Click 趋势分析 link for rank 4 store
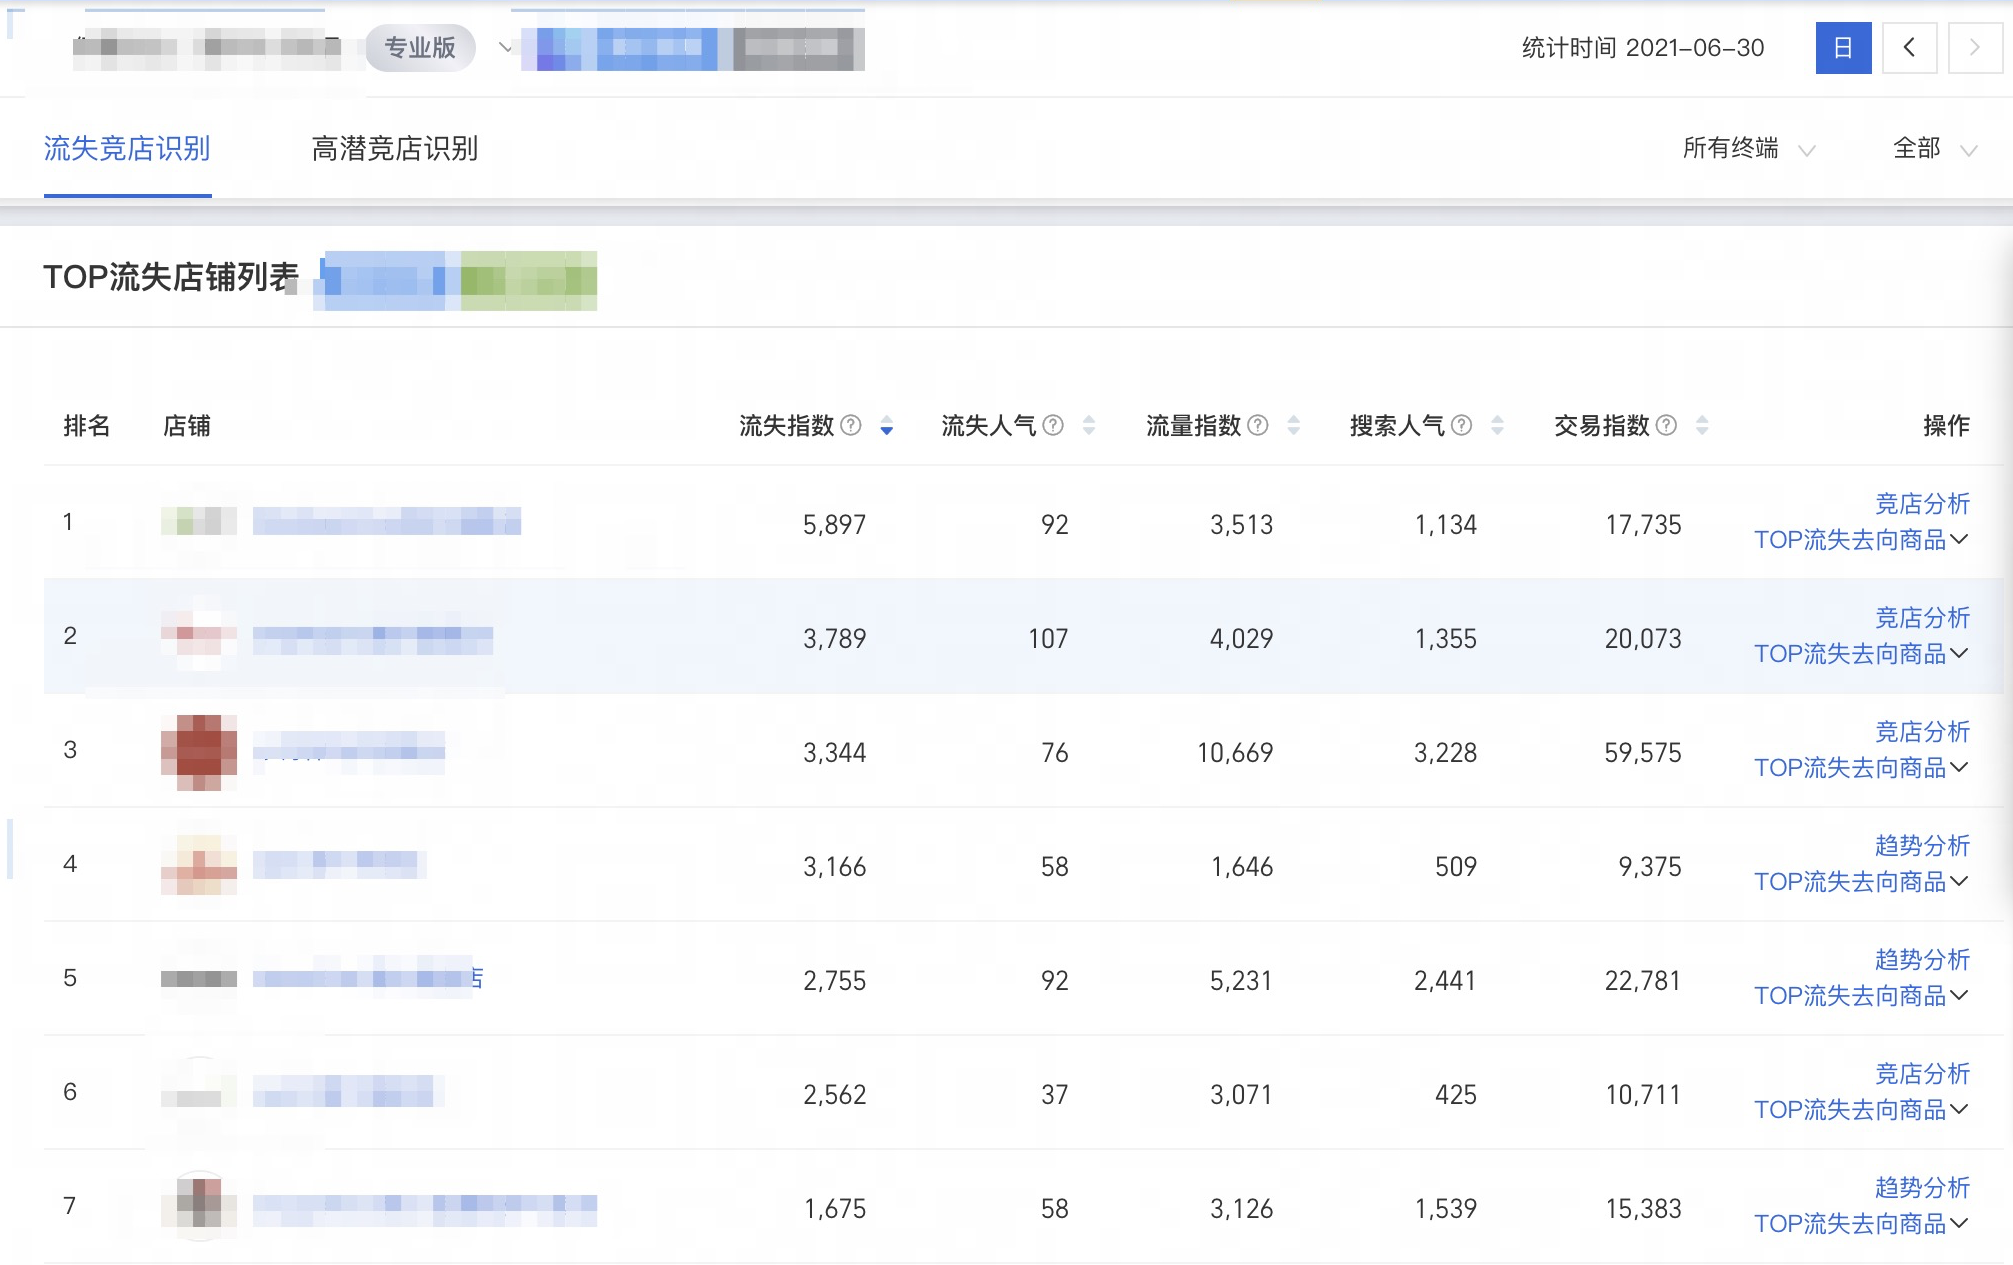The height and width of the screenshot is (1265, 2013). (1922, 846)
